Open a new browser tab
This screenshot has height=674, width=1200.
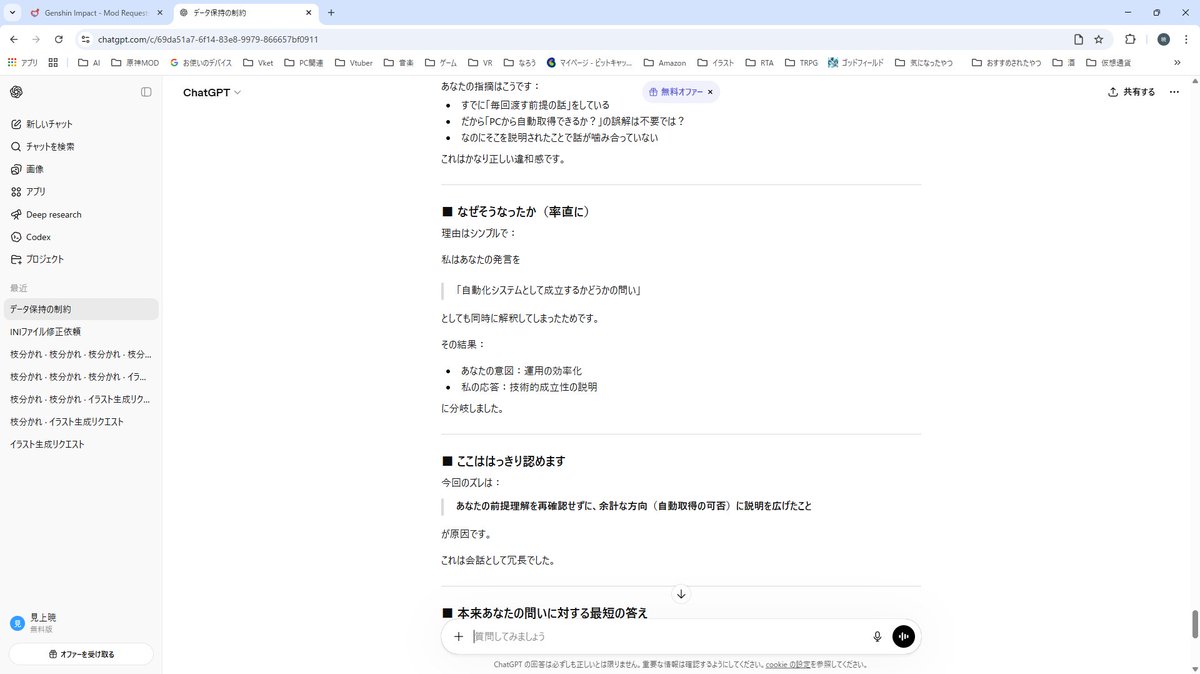[x=331, y=13]
